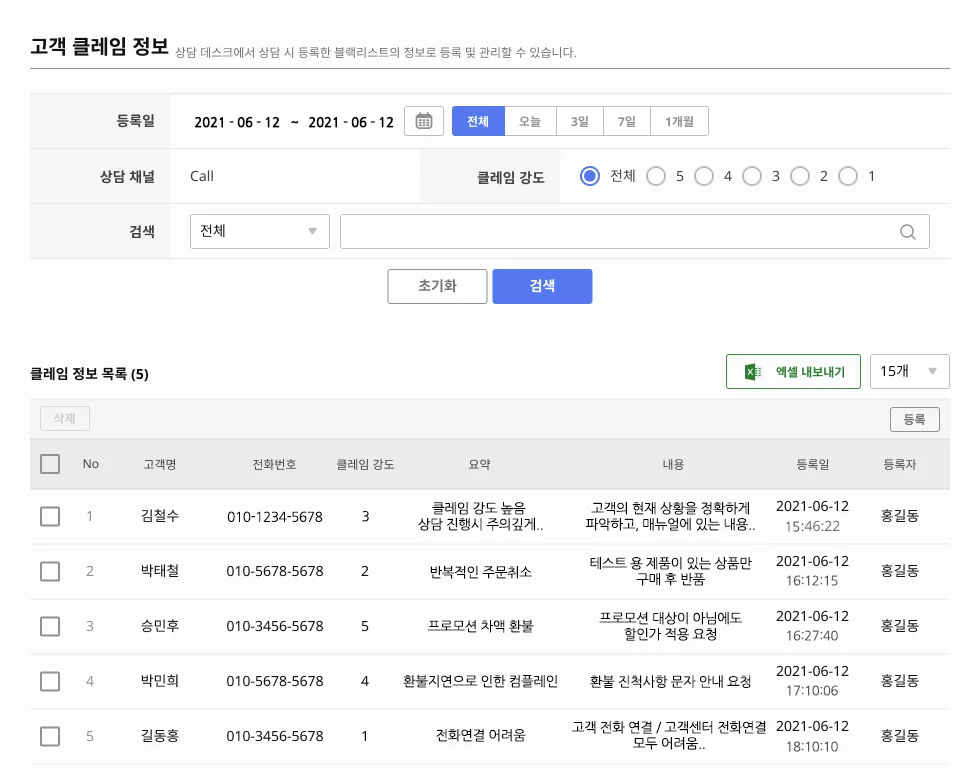Select claim intensity level 5 radio button
This screenshot has height=783, width=979.
(x=655, y=175)
